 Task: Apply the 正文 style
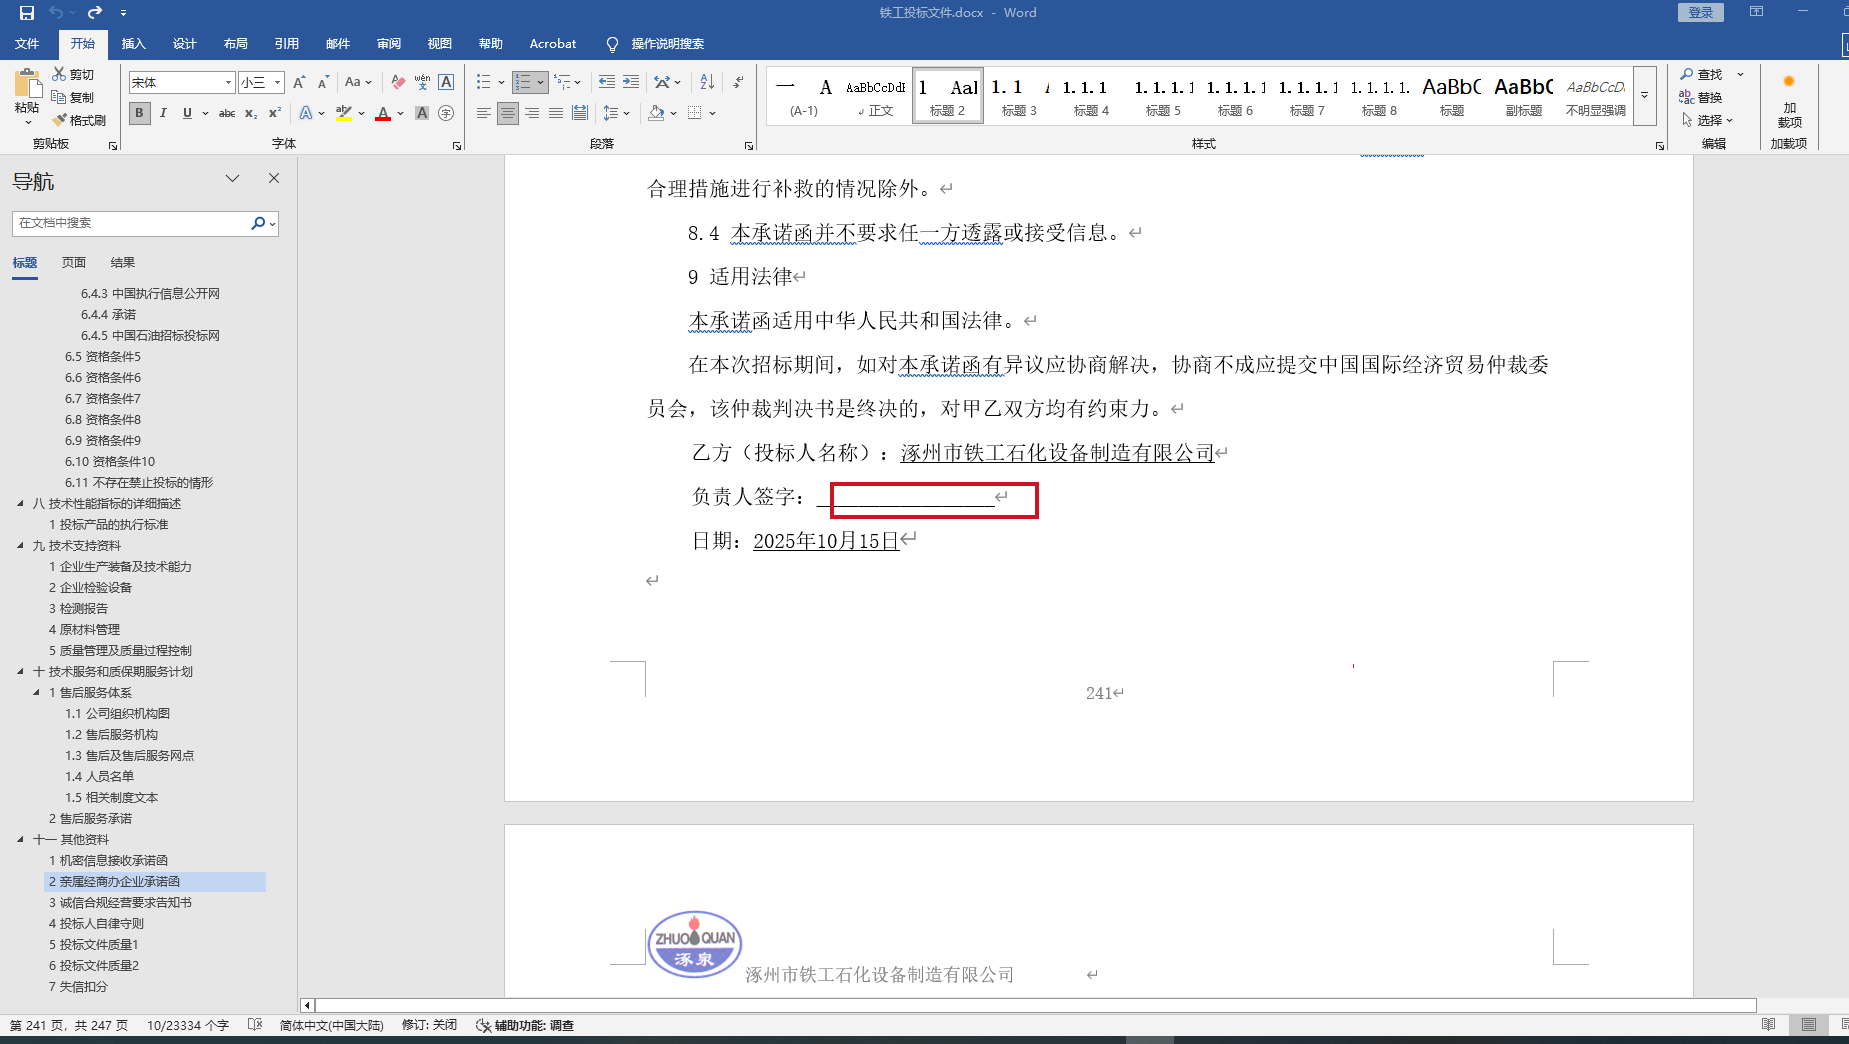click(876, 97)
